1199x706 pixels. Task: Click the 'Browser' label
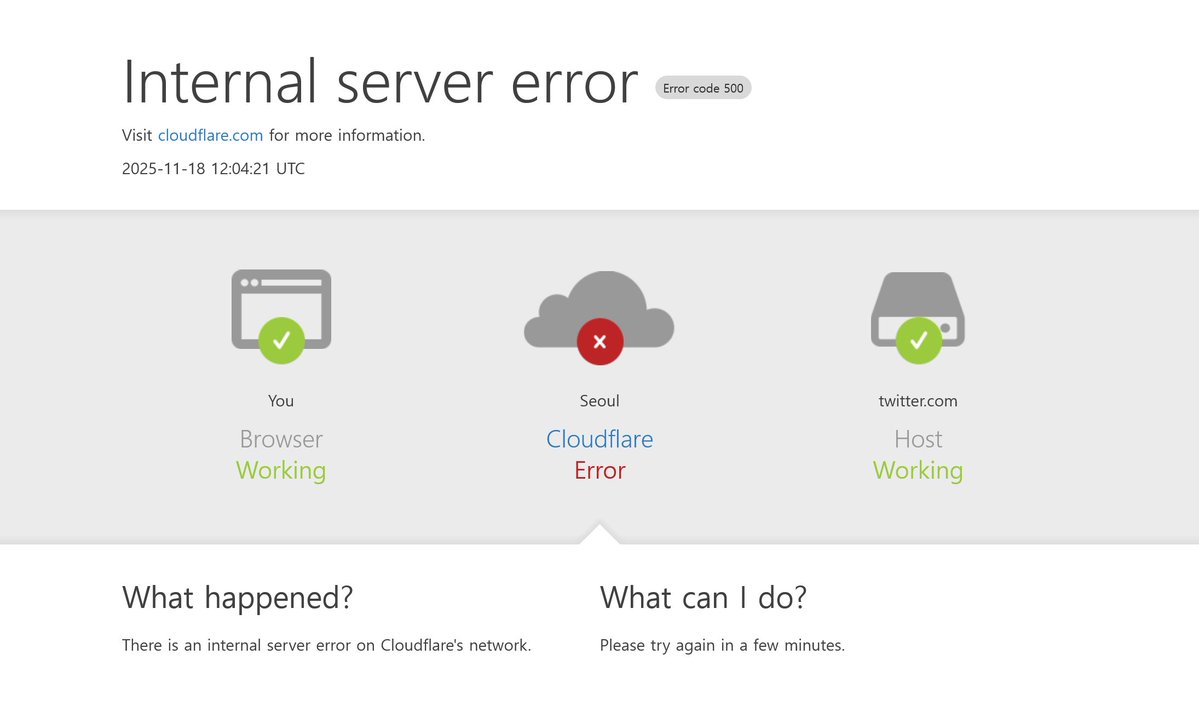click(281, 439)
